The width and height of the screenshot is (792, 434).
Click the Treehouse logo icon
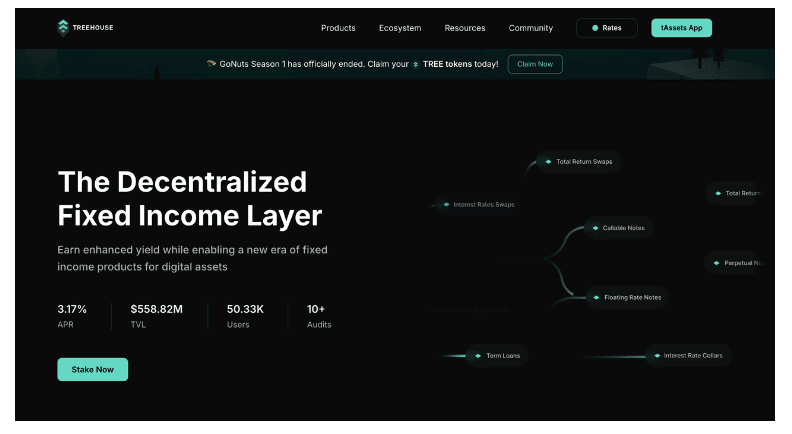(x=63, y=28)
